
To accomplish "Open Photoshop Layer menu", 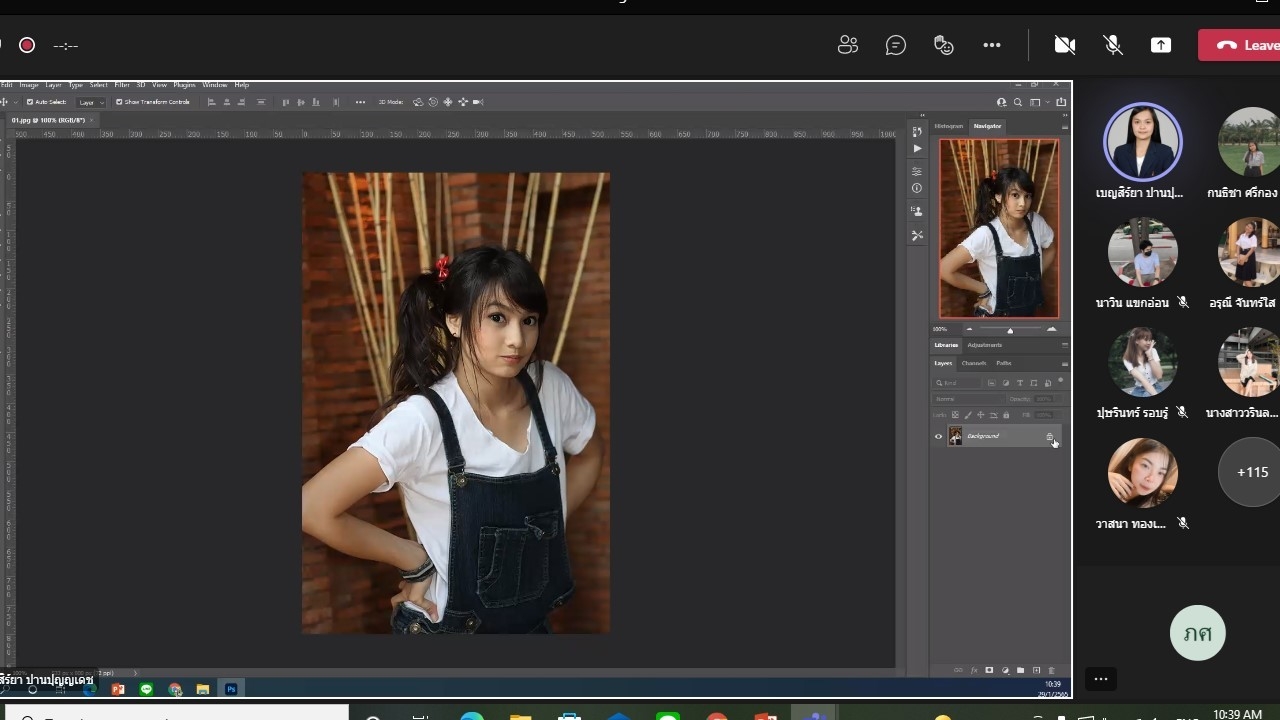I will (53, 85).
